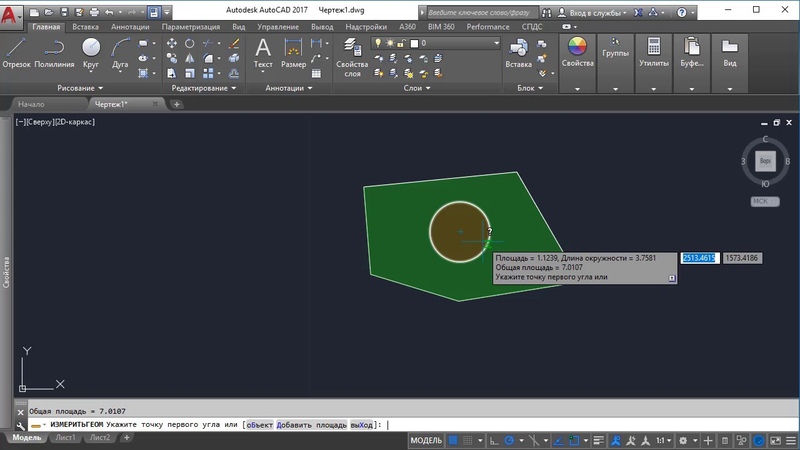Select the Полилиния polyline tool
Viewport: 800px width, 450px height.
[54, 53]
